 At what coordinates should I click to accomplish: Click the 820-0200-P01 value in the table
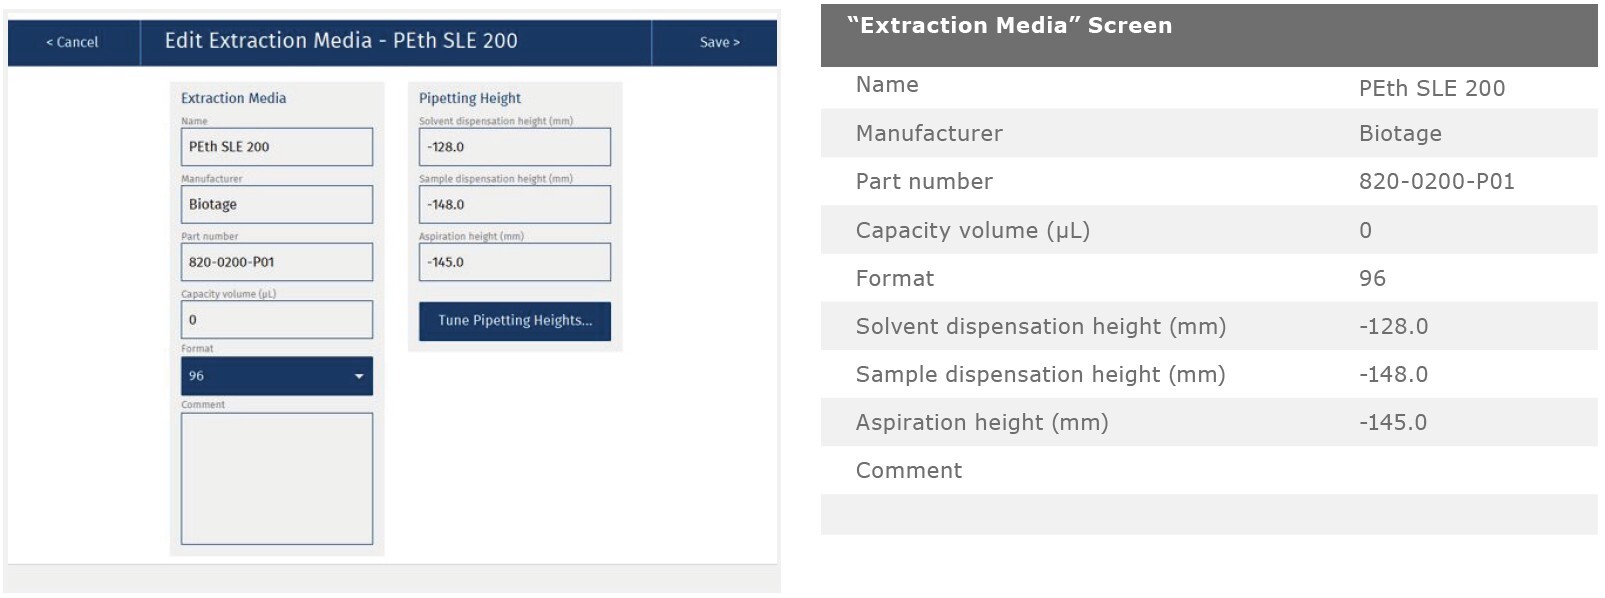click(x=1436, y=182)
